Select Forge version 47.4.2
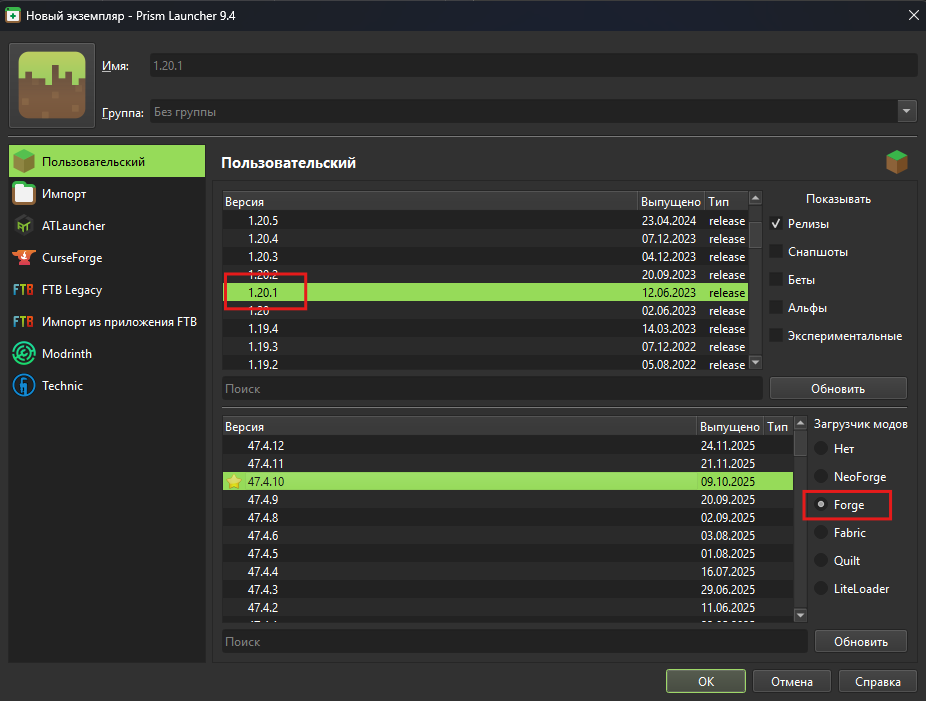The height and width of the screenshot is (701, 926). click(x=508, y=607)
